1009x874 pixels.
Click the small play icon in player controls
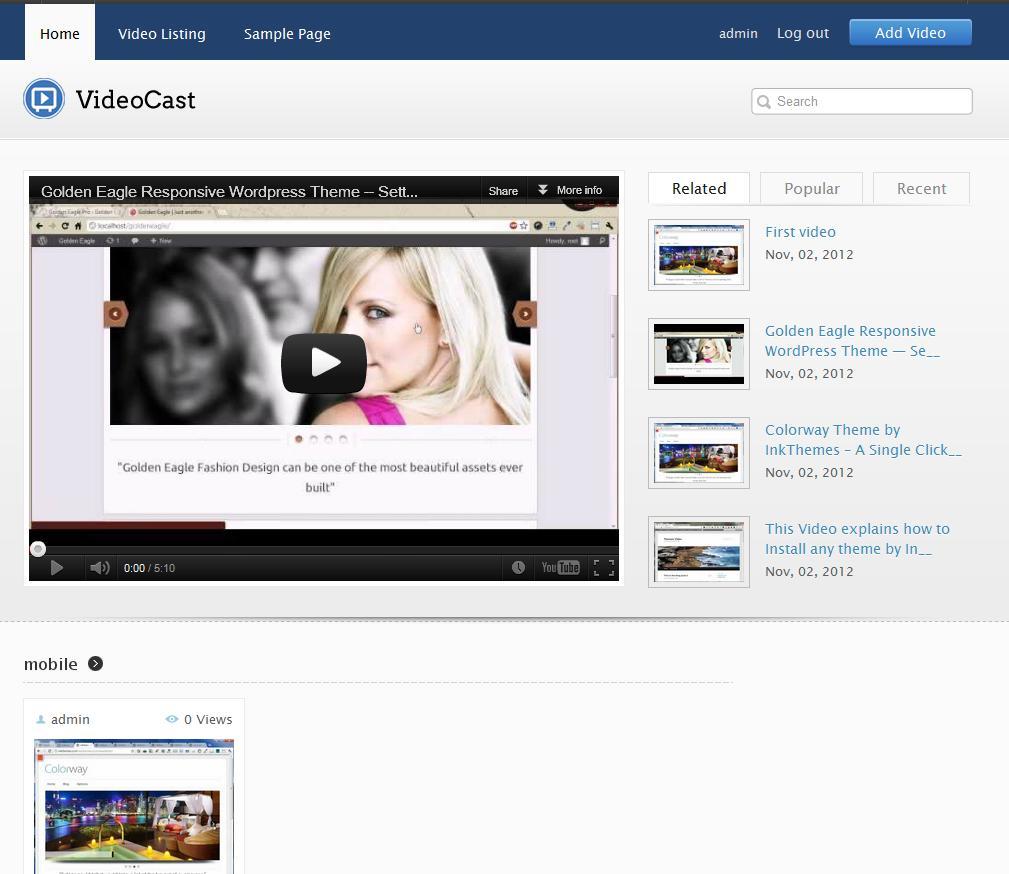point(57,568)
